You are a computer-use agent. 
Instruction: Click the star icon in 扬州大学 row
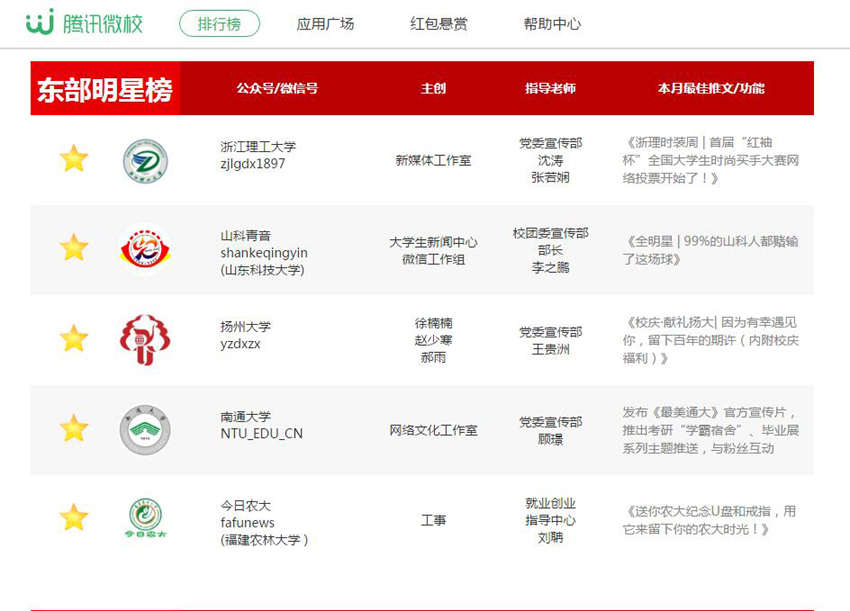pos(74,338)
